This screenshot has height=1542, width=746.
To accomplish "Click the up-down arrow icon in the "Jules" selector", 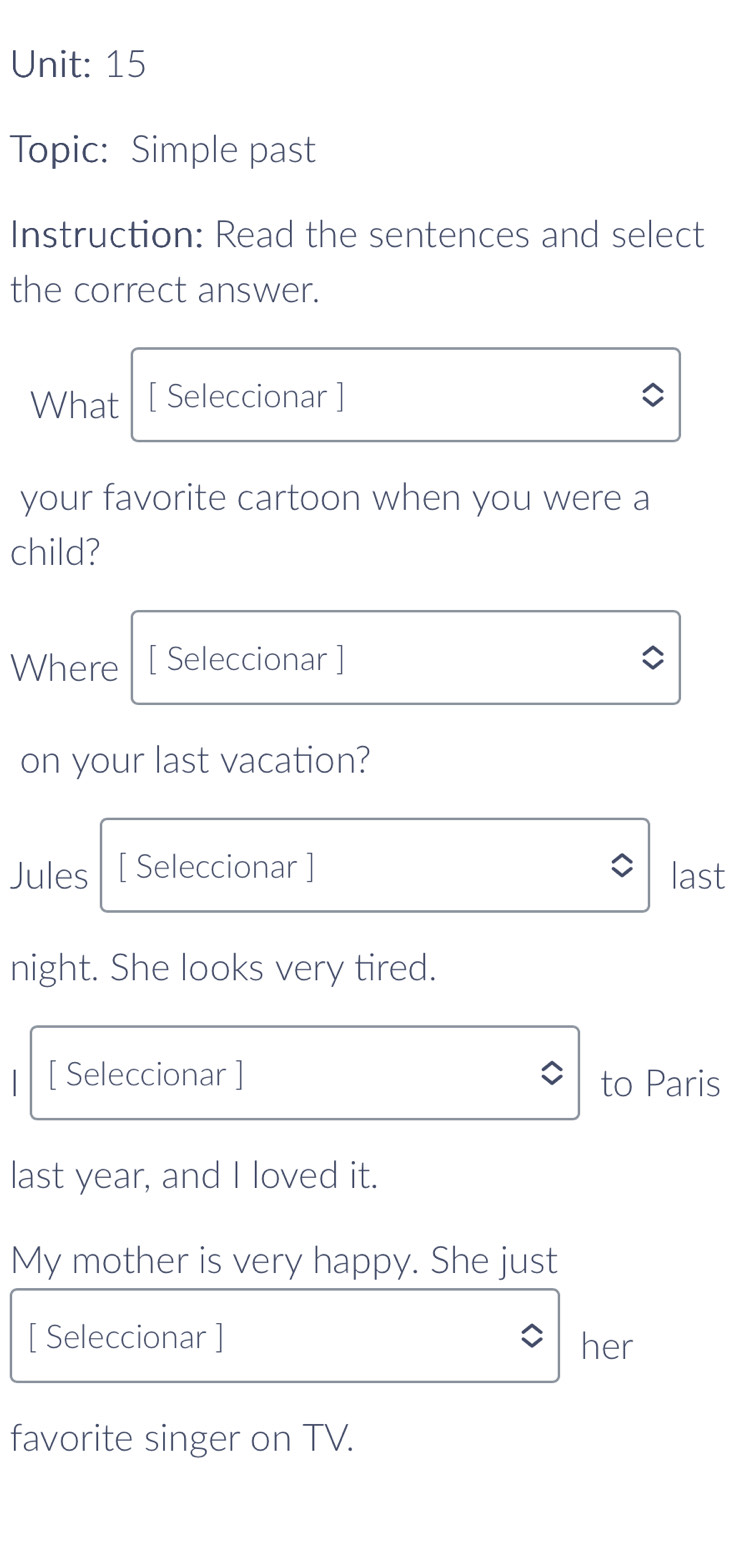I will pyautogui.click(x=621, y=866).
